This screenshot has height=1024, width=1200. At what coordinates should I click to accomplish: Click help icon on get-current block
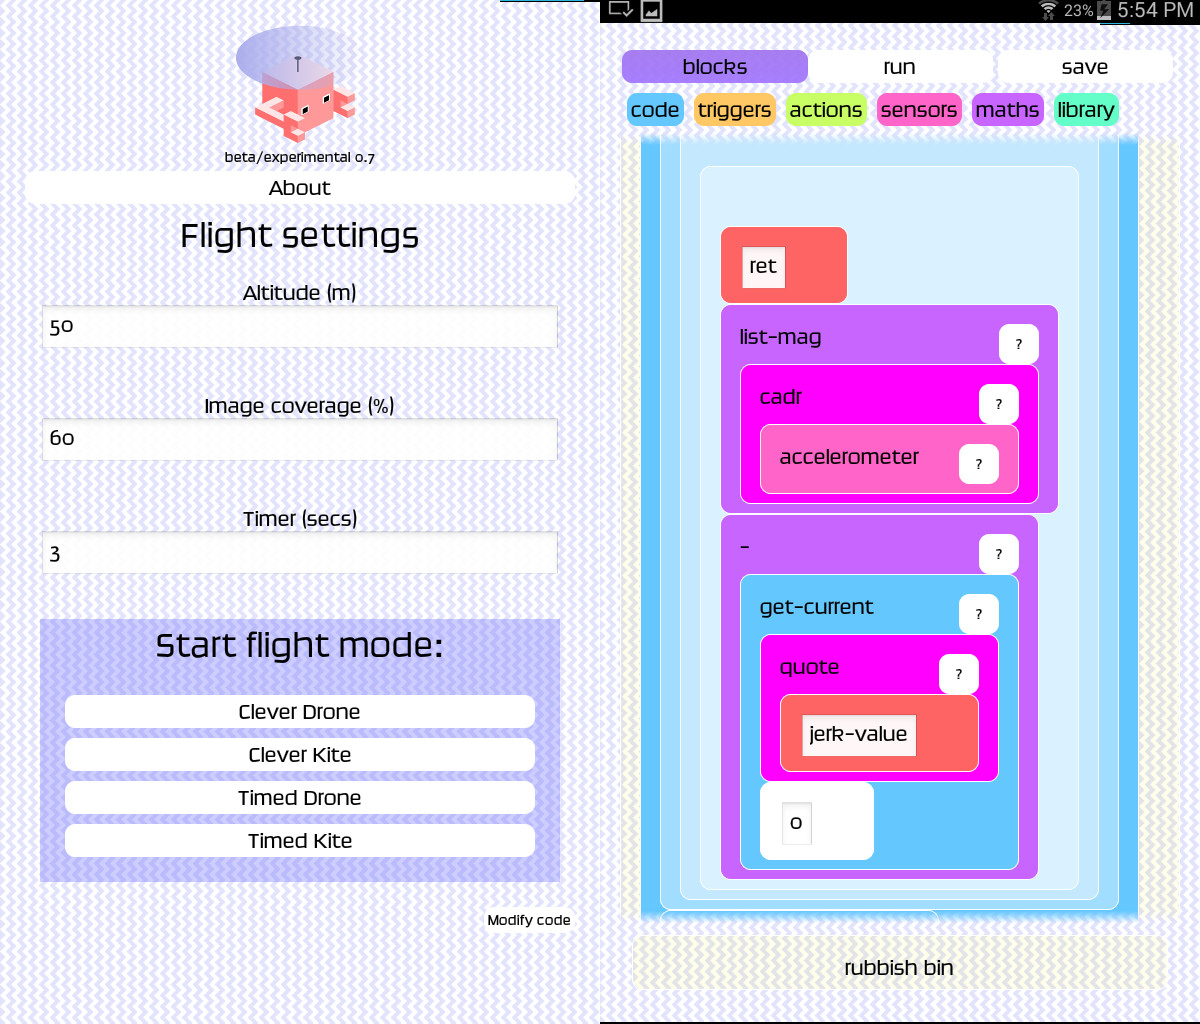point(978,614)
